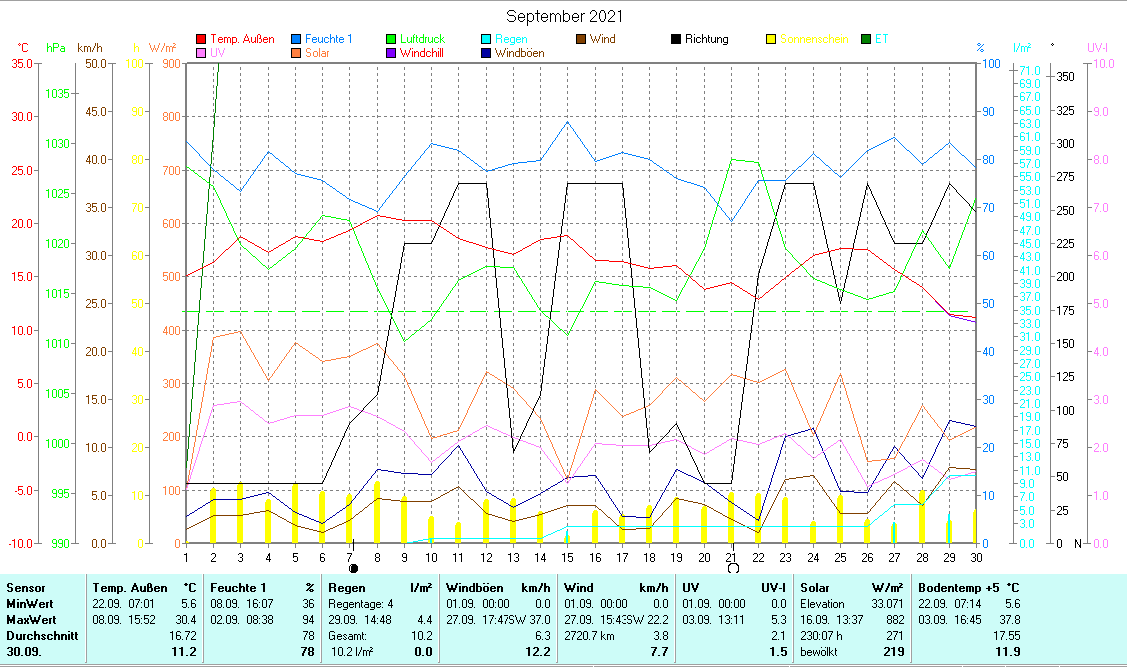
Task: Click the 'Bodentemp +5' column header
Action: click(958, 588)
